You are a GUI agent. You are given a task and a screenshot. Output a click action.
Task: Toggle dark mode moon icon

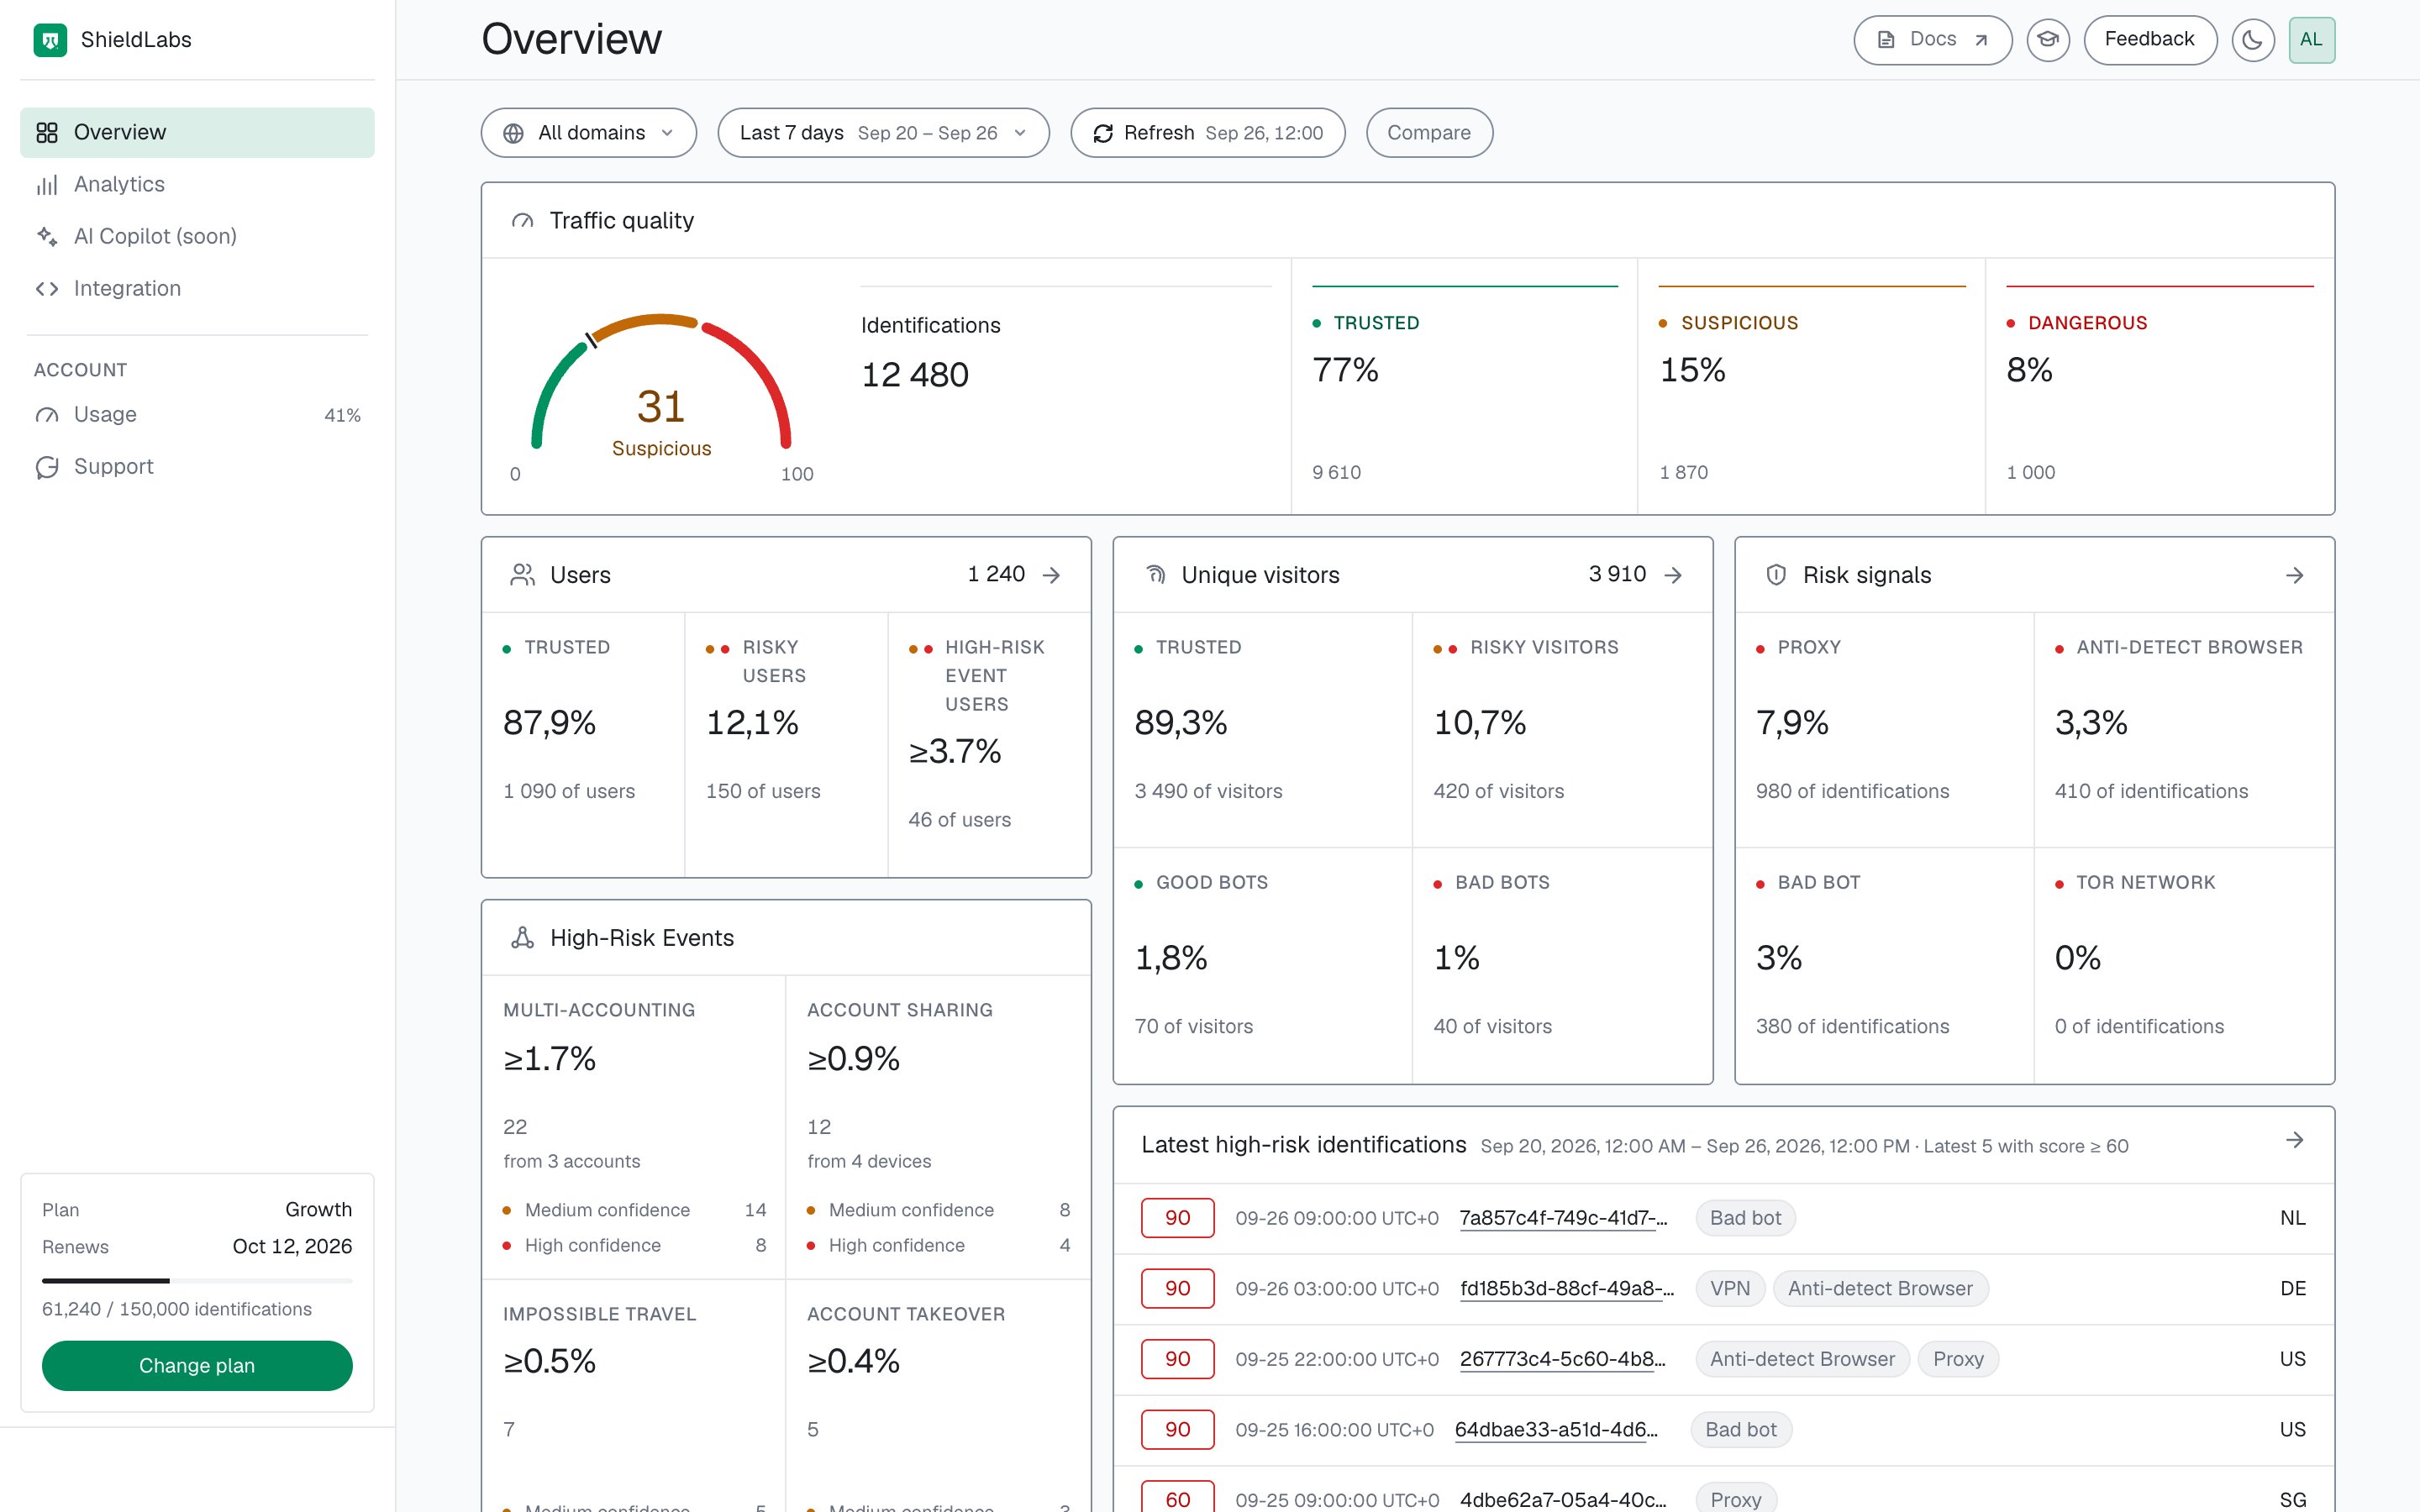tap(2252, 40)
